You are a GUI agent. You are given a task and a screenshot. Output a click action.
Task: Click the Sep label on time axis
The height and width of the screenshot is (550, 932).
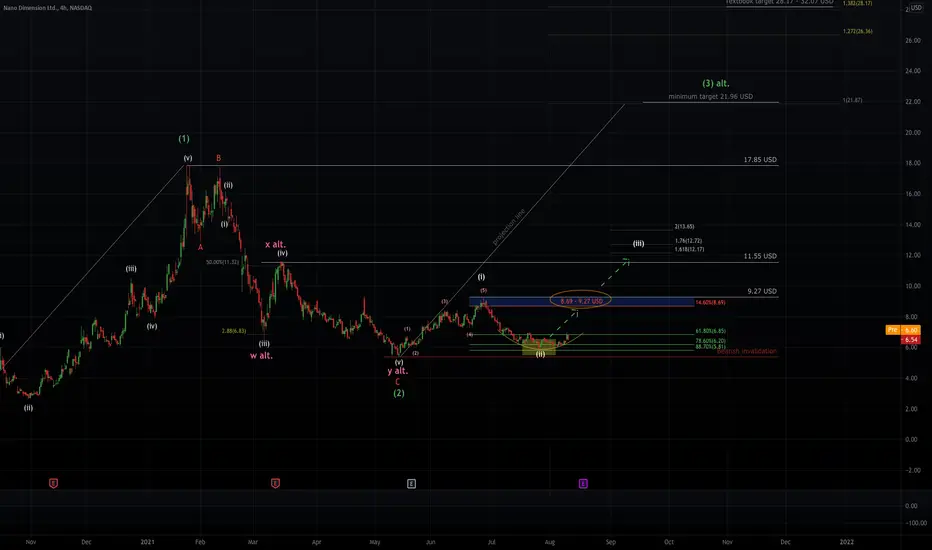tap(610, 542)
